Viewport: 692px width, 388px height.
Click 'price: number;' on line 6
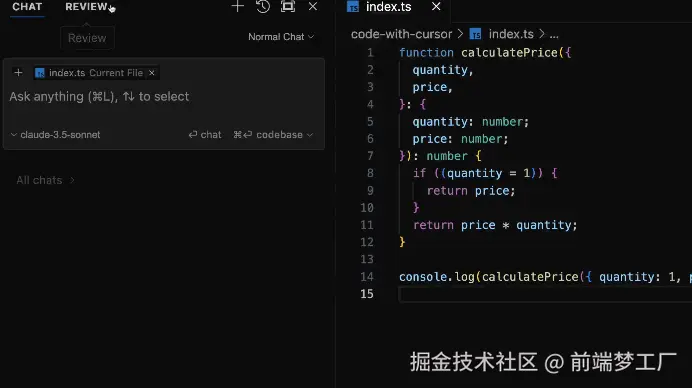460,139
